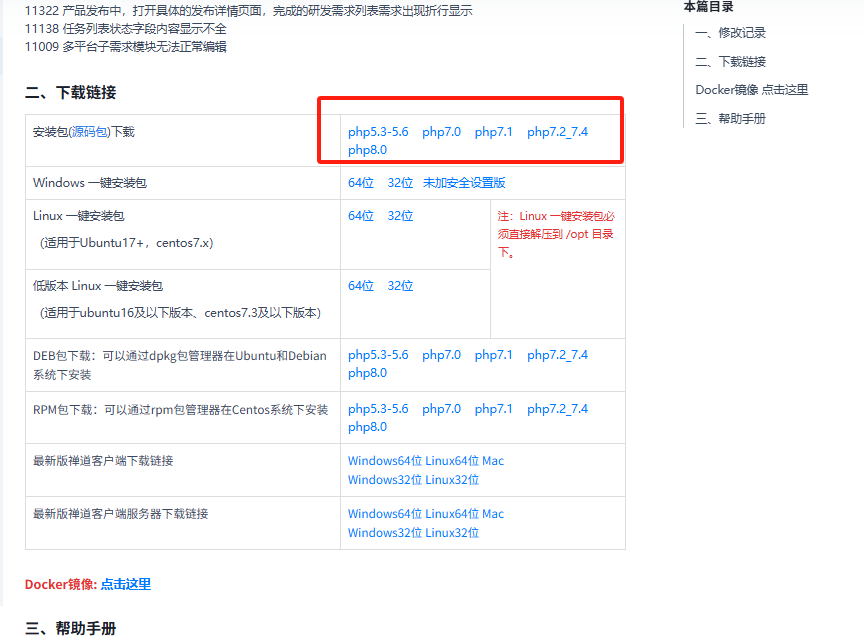Download Windows32位 禅道客户端 client
Image resolution: width=864 pixels, height=640 pixels.
[x=385, y=480]
